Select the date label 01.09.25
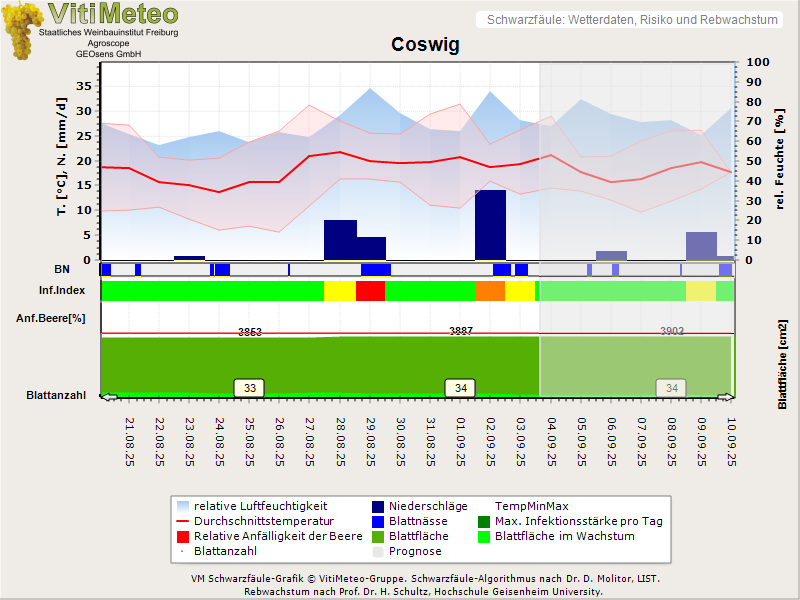This screenshot has height=600, width=800. [461, 442]
